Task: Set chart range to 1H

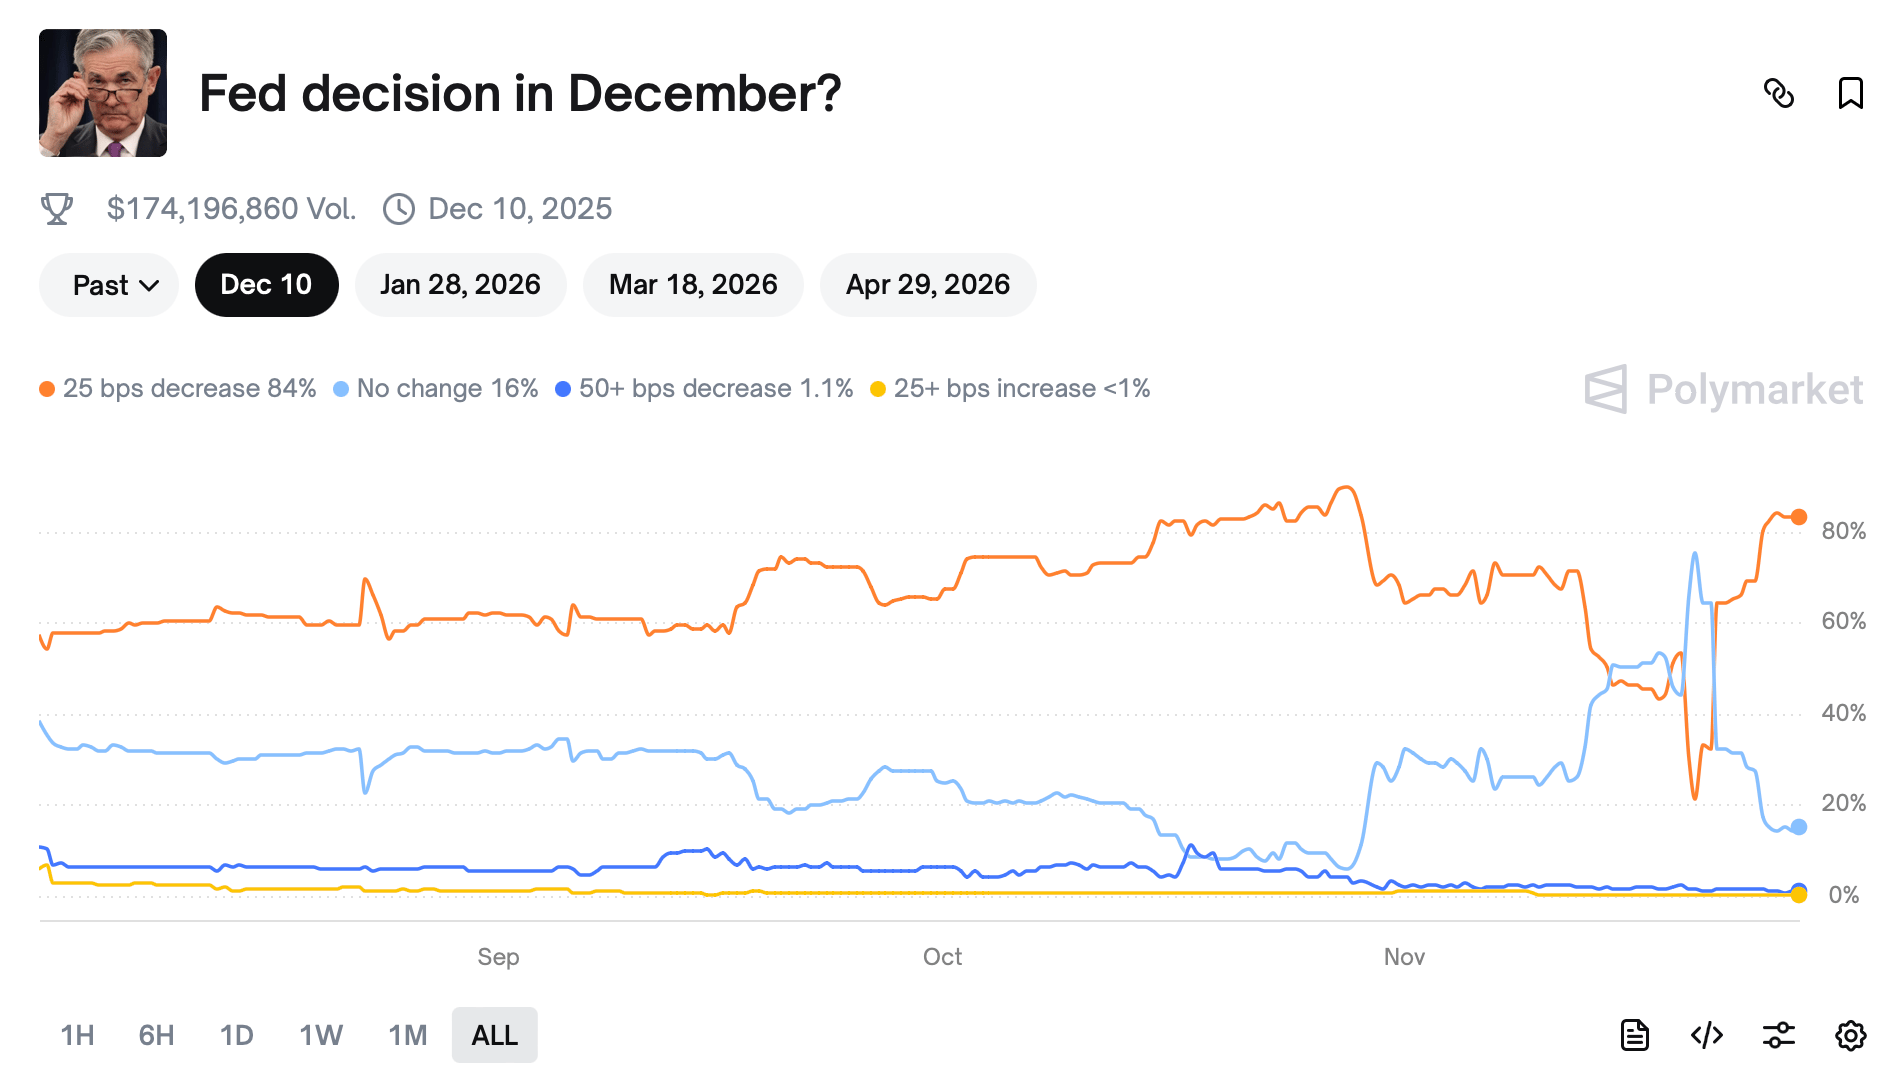Action: pos(77,1035)
